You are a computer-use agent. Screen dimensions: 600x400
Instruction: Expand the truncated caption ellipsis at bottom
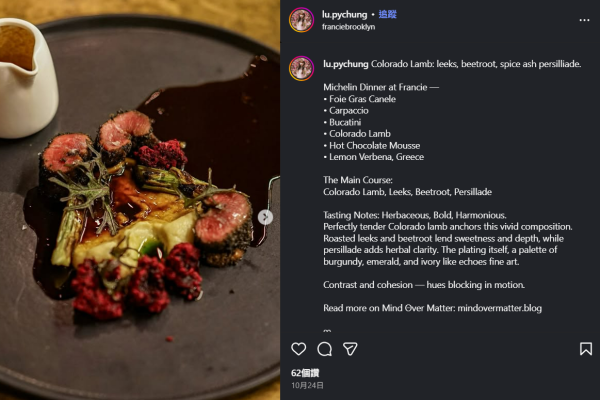tap(327, 328)
